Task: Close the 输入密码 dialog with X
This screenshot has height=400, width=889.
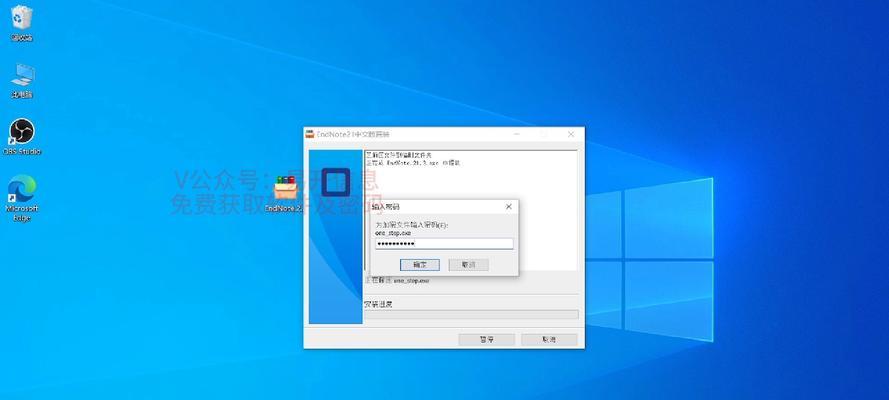Action: (509, 207)
